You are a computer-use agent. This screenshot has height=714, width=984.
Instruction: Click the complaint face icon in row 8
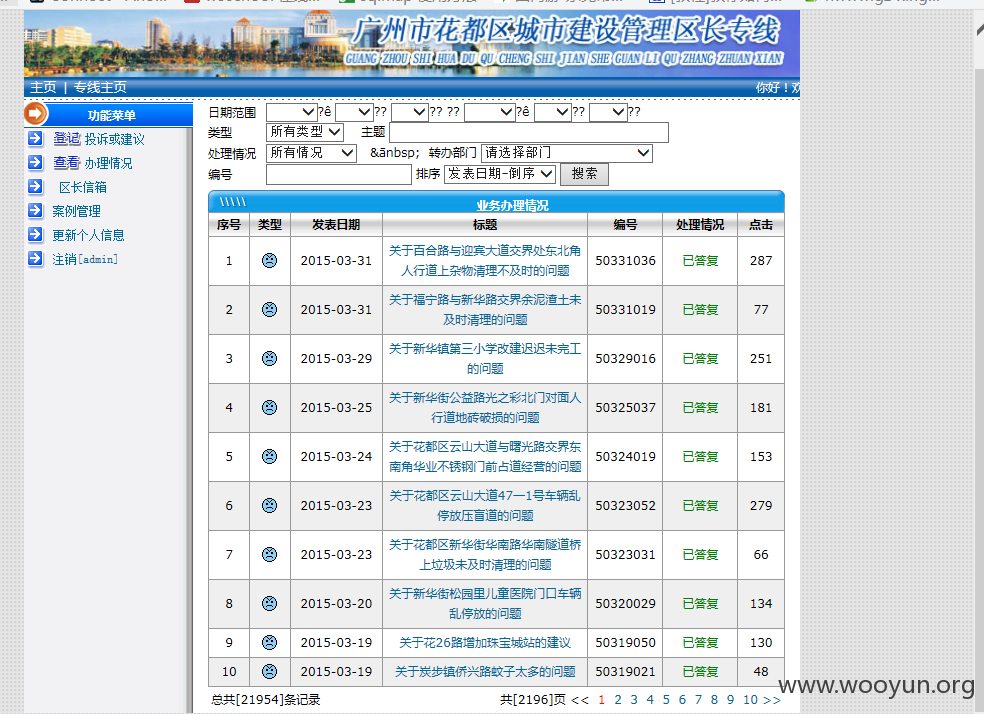tap(269, 603)
